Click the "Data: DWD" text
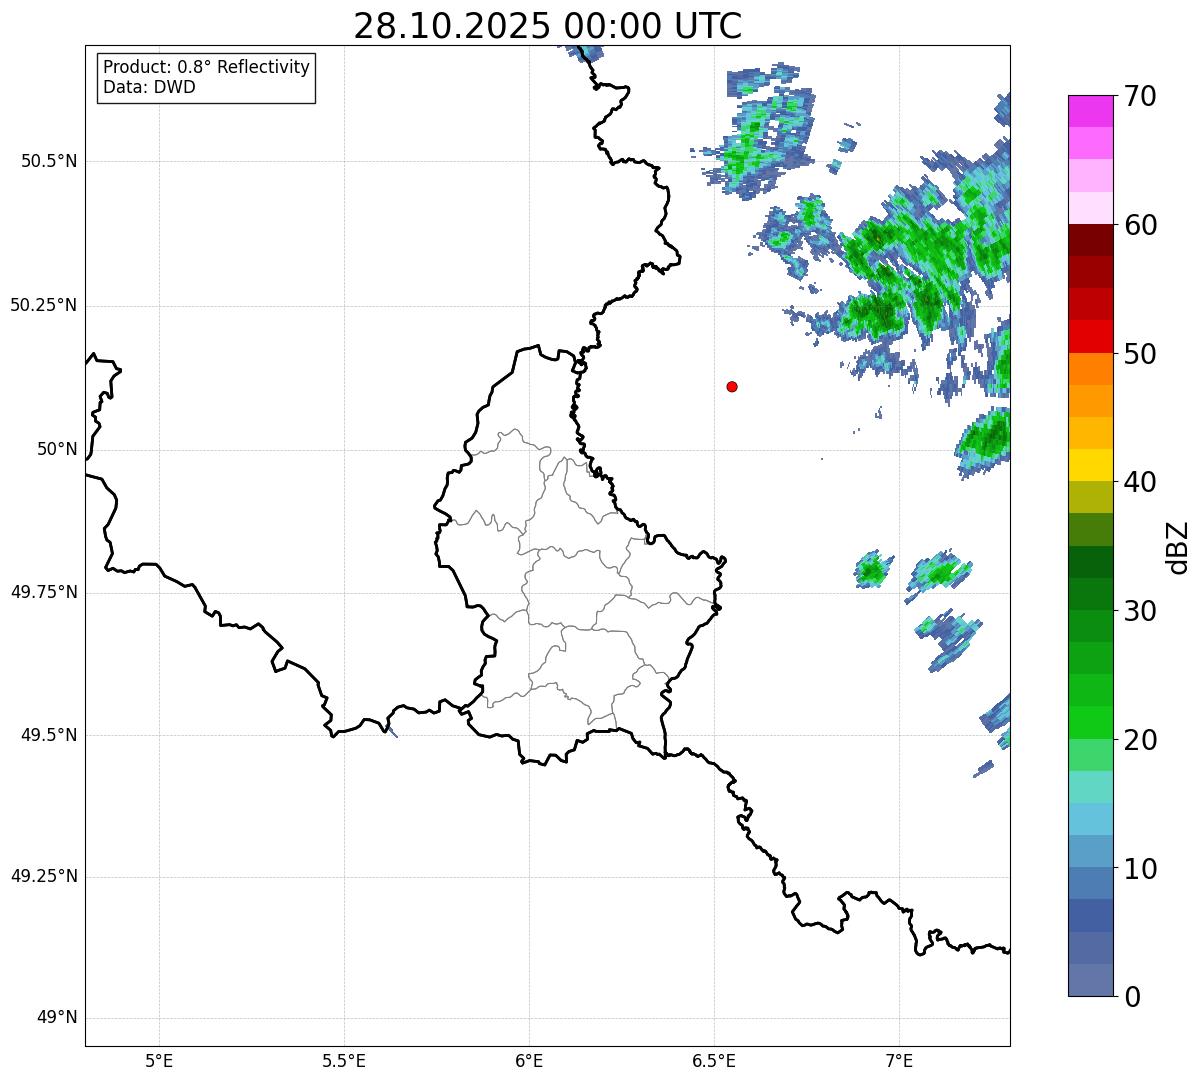The width and height of the screenshot is (1202, 1081). tap(149, 87)
